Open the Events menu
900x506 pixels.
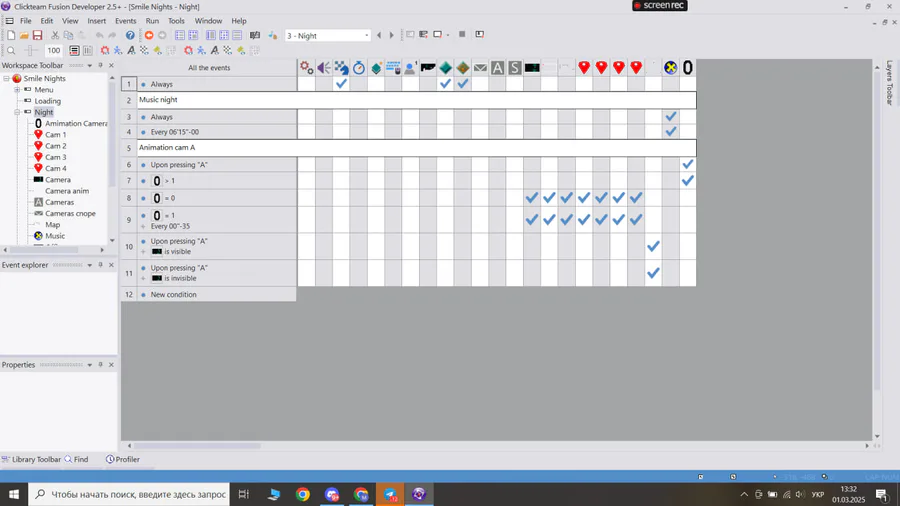point(126,21)
